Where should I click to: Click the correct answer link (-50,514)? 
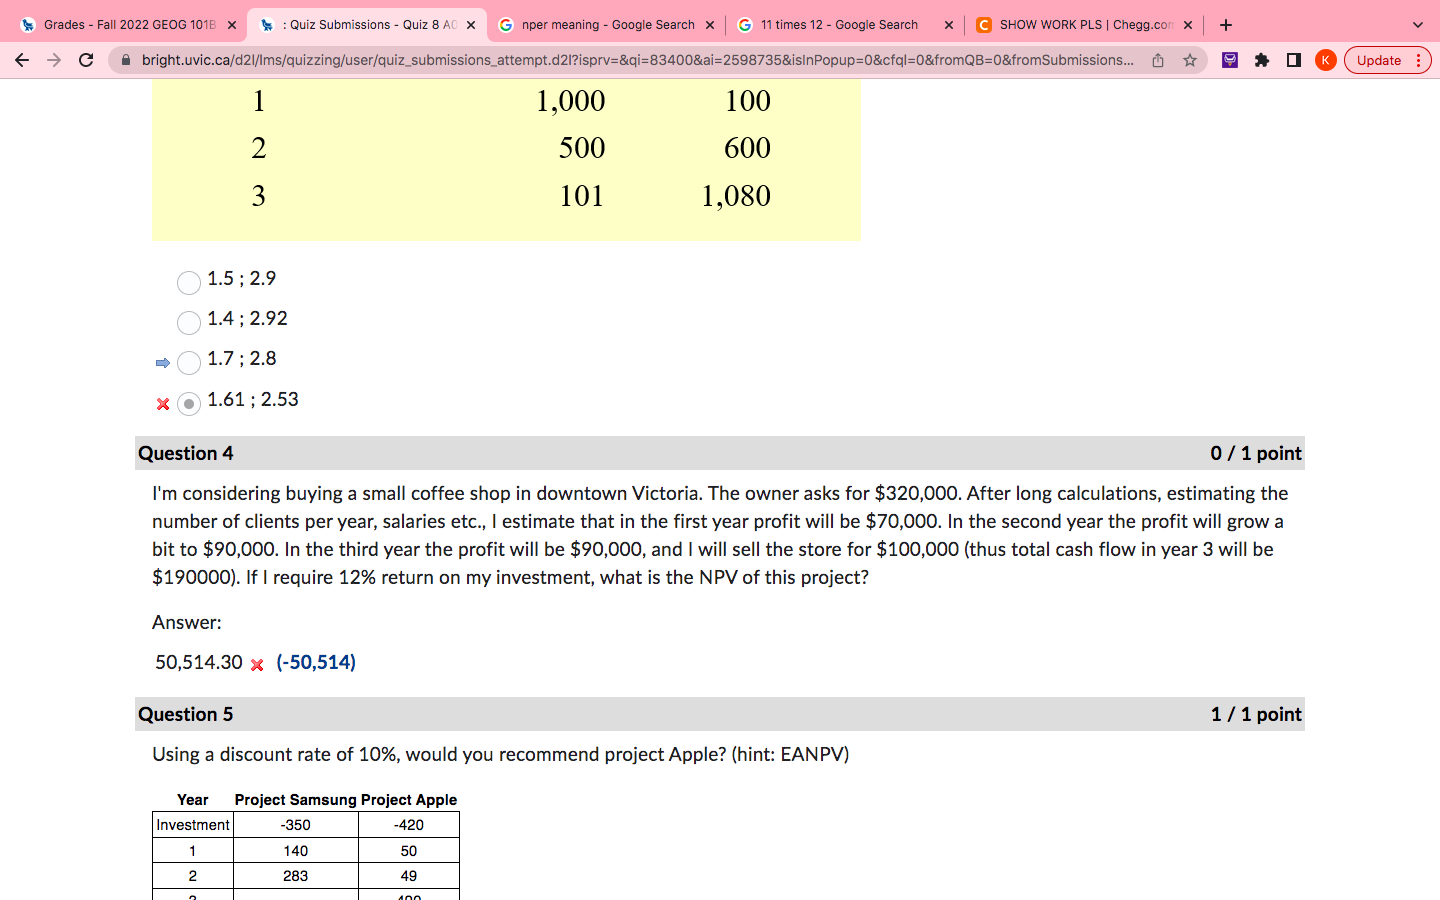tap(316, 662)
